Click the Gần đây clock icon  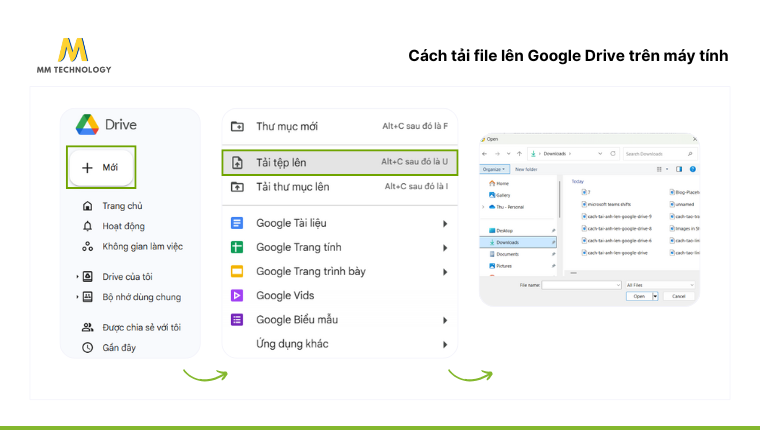coord(87,348)
